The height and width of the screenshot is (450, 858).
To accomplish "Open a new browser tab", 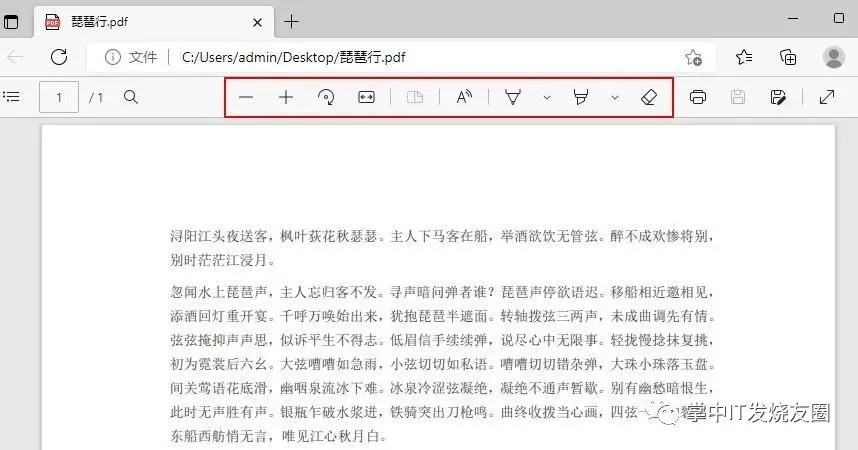I will 292,22.
